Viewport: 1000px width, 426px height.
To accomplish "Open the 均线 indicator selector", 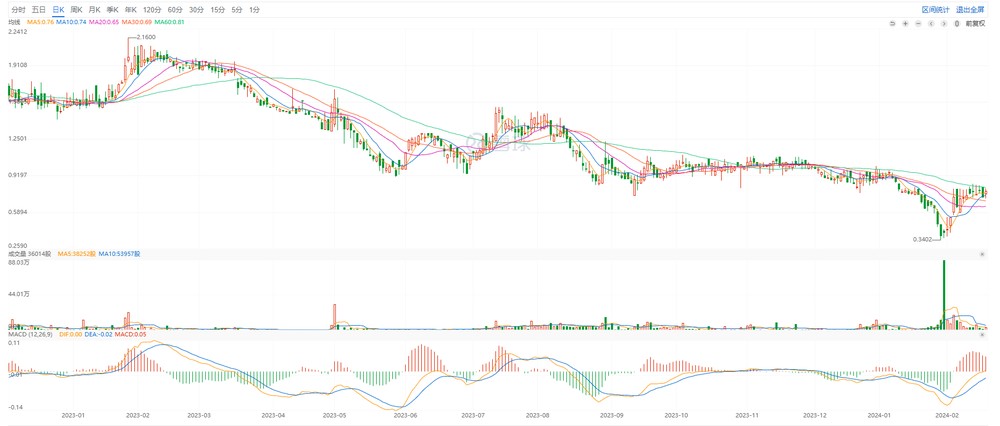I will click(14, 20).
